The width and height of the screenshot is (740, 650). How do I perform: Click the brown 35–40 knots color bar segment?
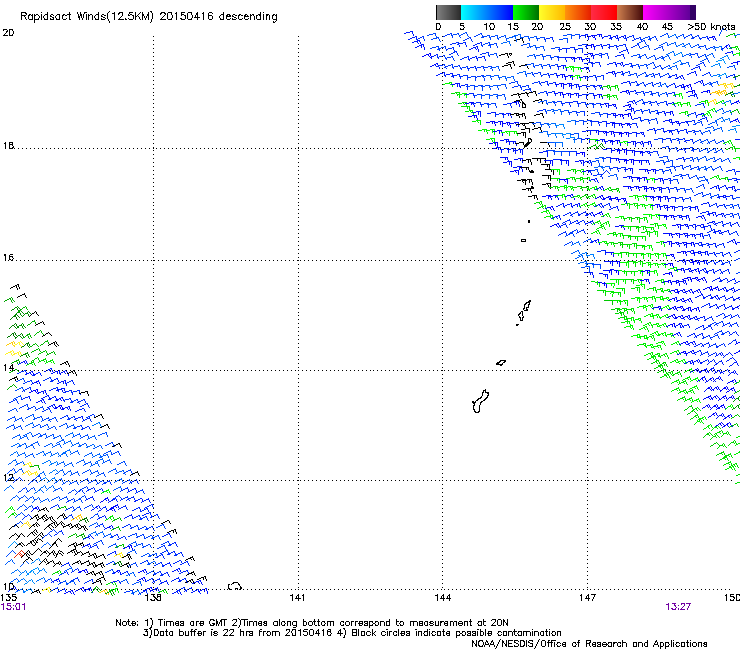[x=630, y=12]
